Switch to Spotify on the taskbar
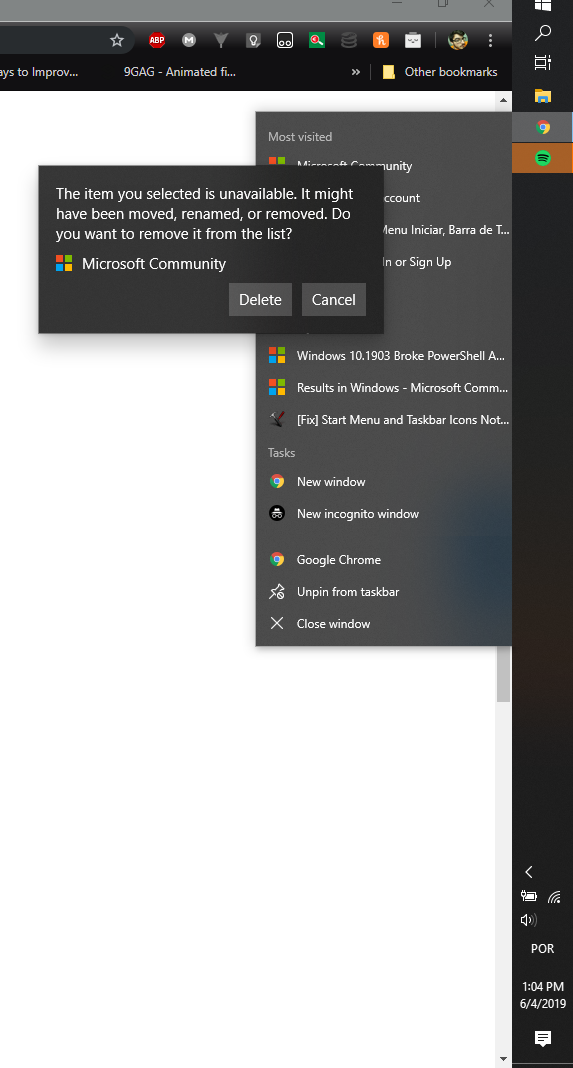Image resolution: width=573 pixels, height=1068 pixels. tap(542, 158)
